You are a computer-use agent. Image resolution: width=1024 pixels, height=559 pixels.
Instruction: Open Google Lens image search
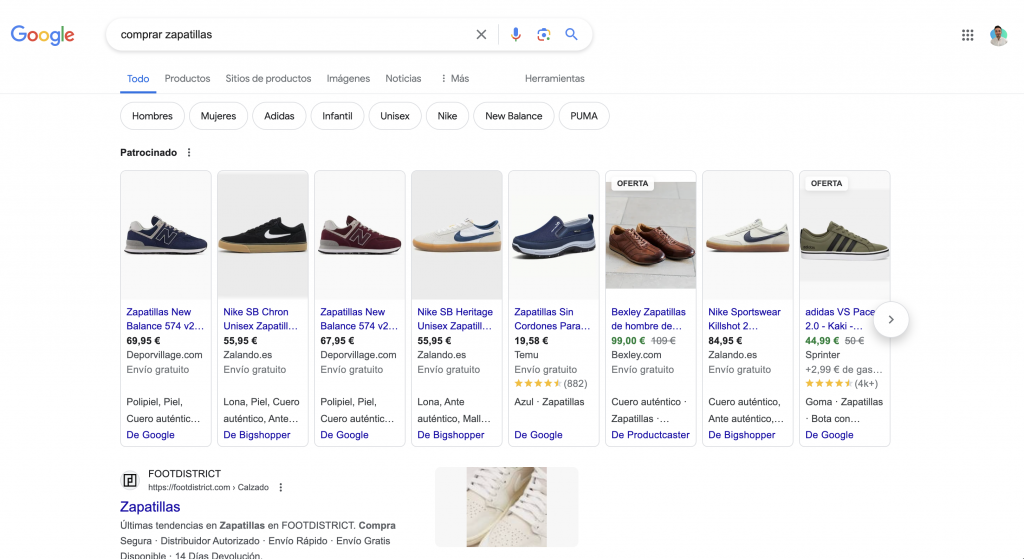tap(543, 35)
